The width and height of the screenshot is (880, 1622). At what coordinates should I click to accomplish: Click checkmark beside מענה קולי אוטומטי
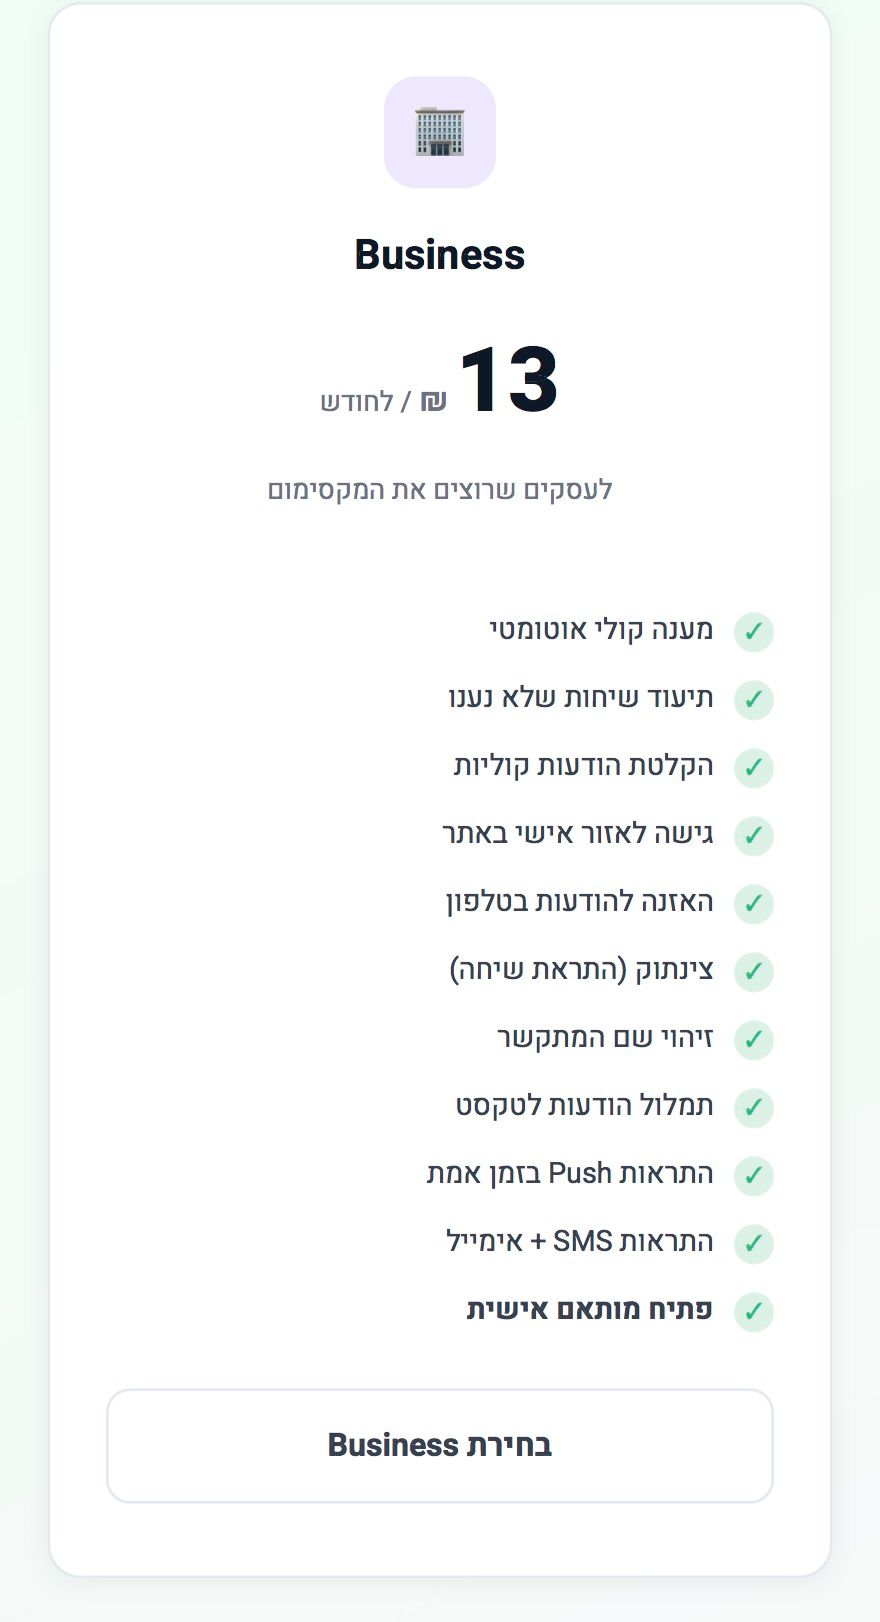point(754,631)
